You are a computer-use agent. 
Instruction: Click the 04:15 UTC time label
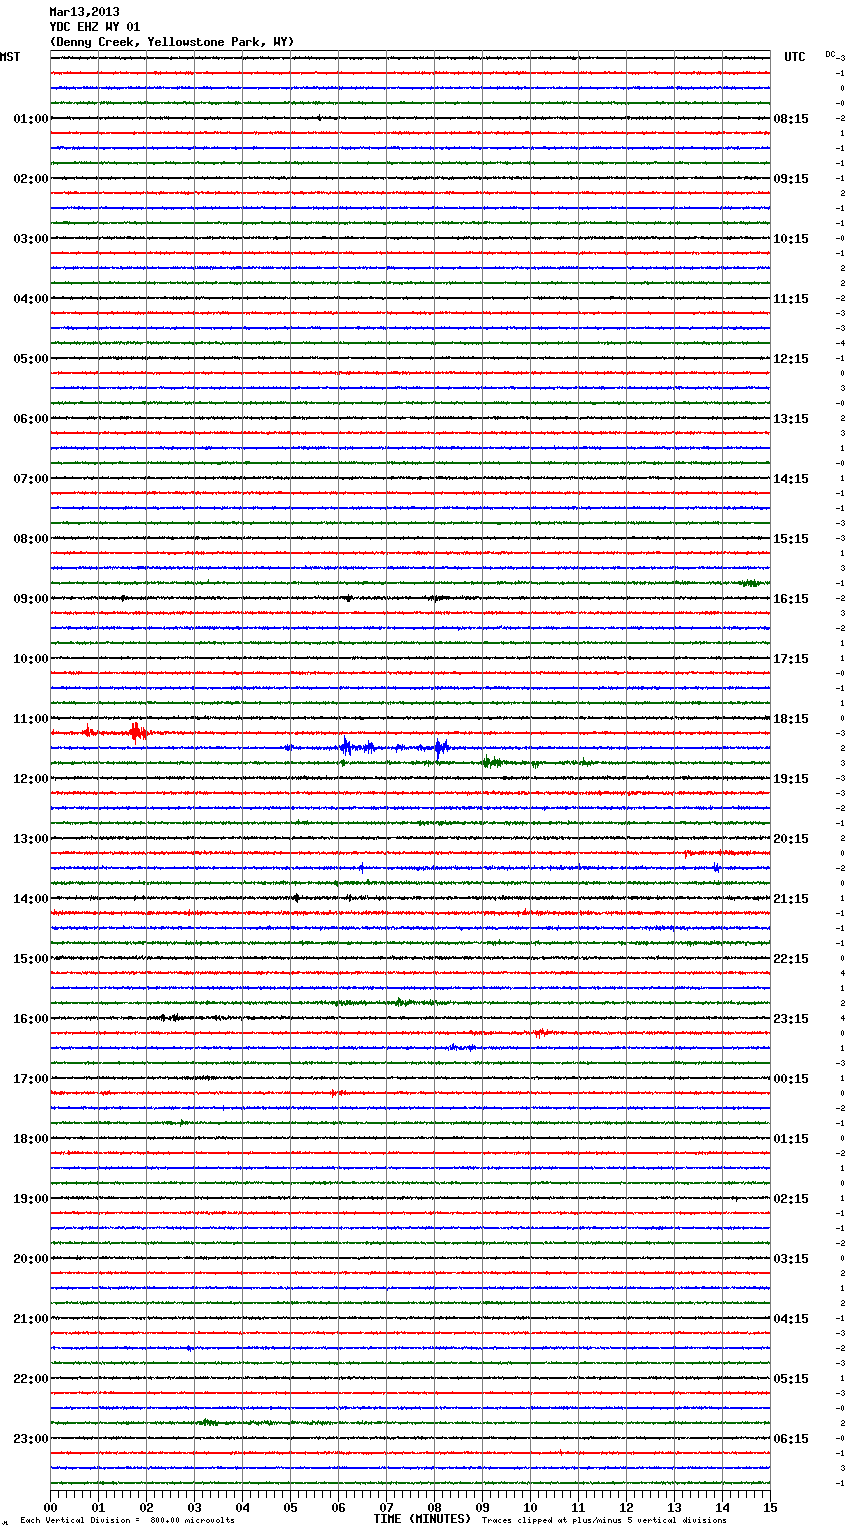(x=791, y=1319)
